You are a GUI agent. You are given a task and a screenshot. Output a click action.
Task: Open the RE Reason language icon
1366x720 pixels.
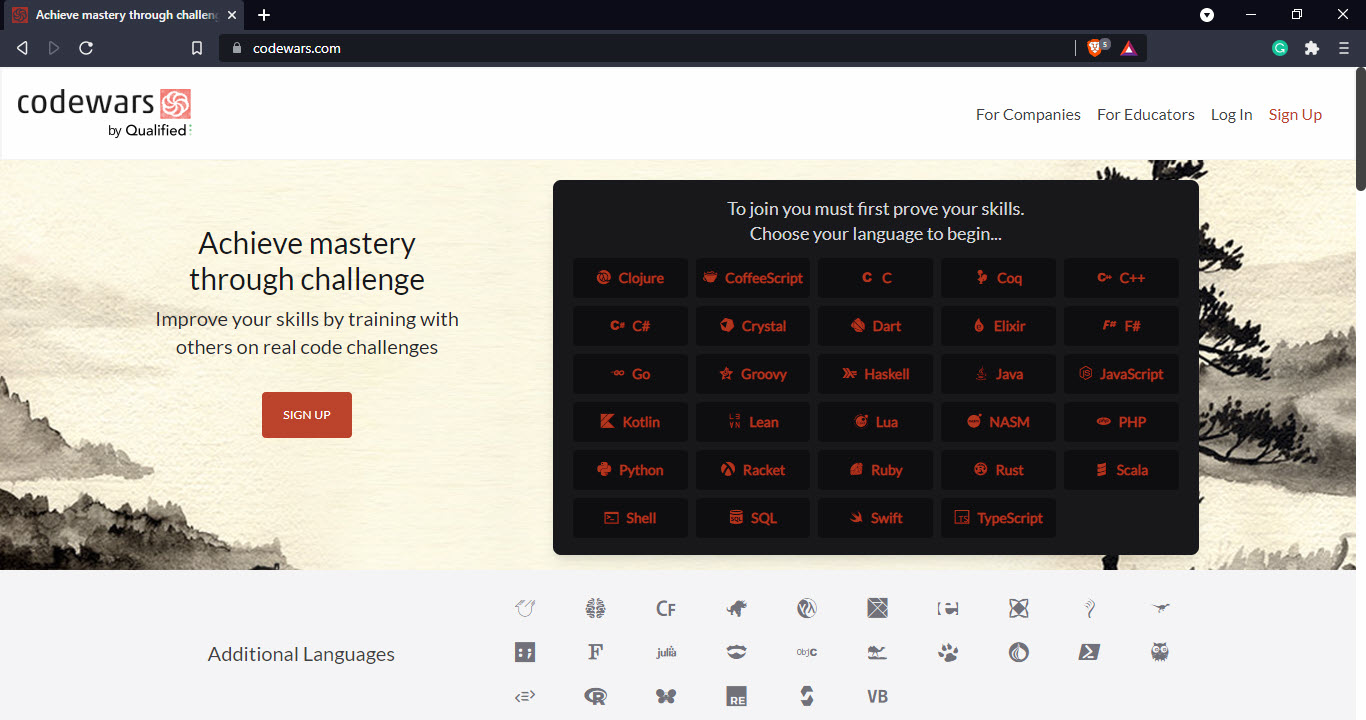tap(737, 696)
